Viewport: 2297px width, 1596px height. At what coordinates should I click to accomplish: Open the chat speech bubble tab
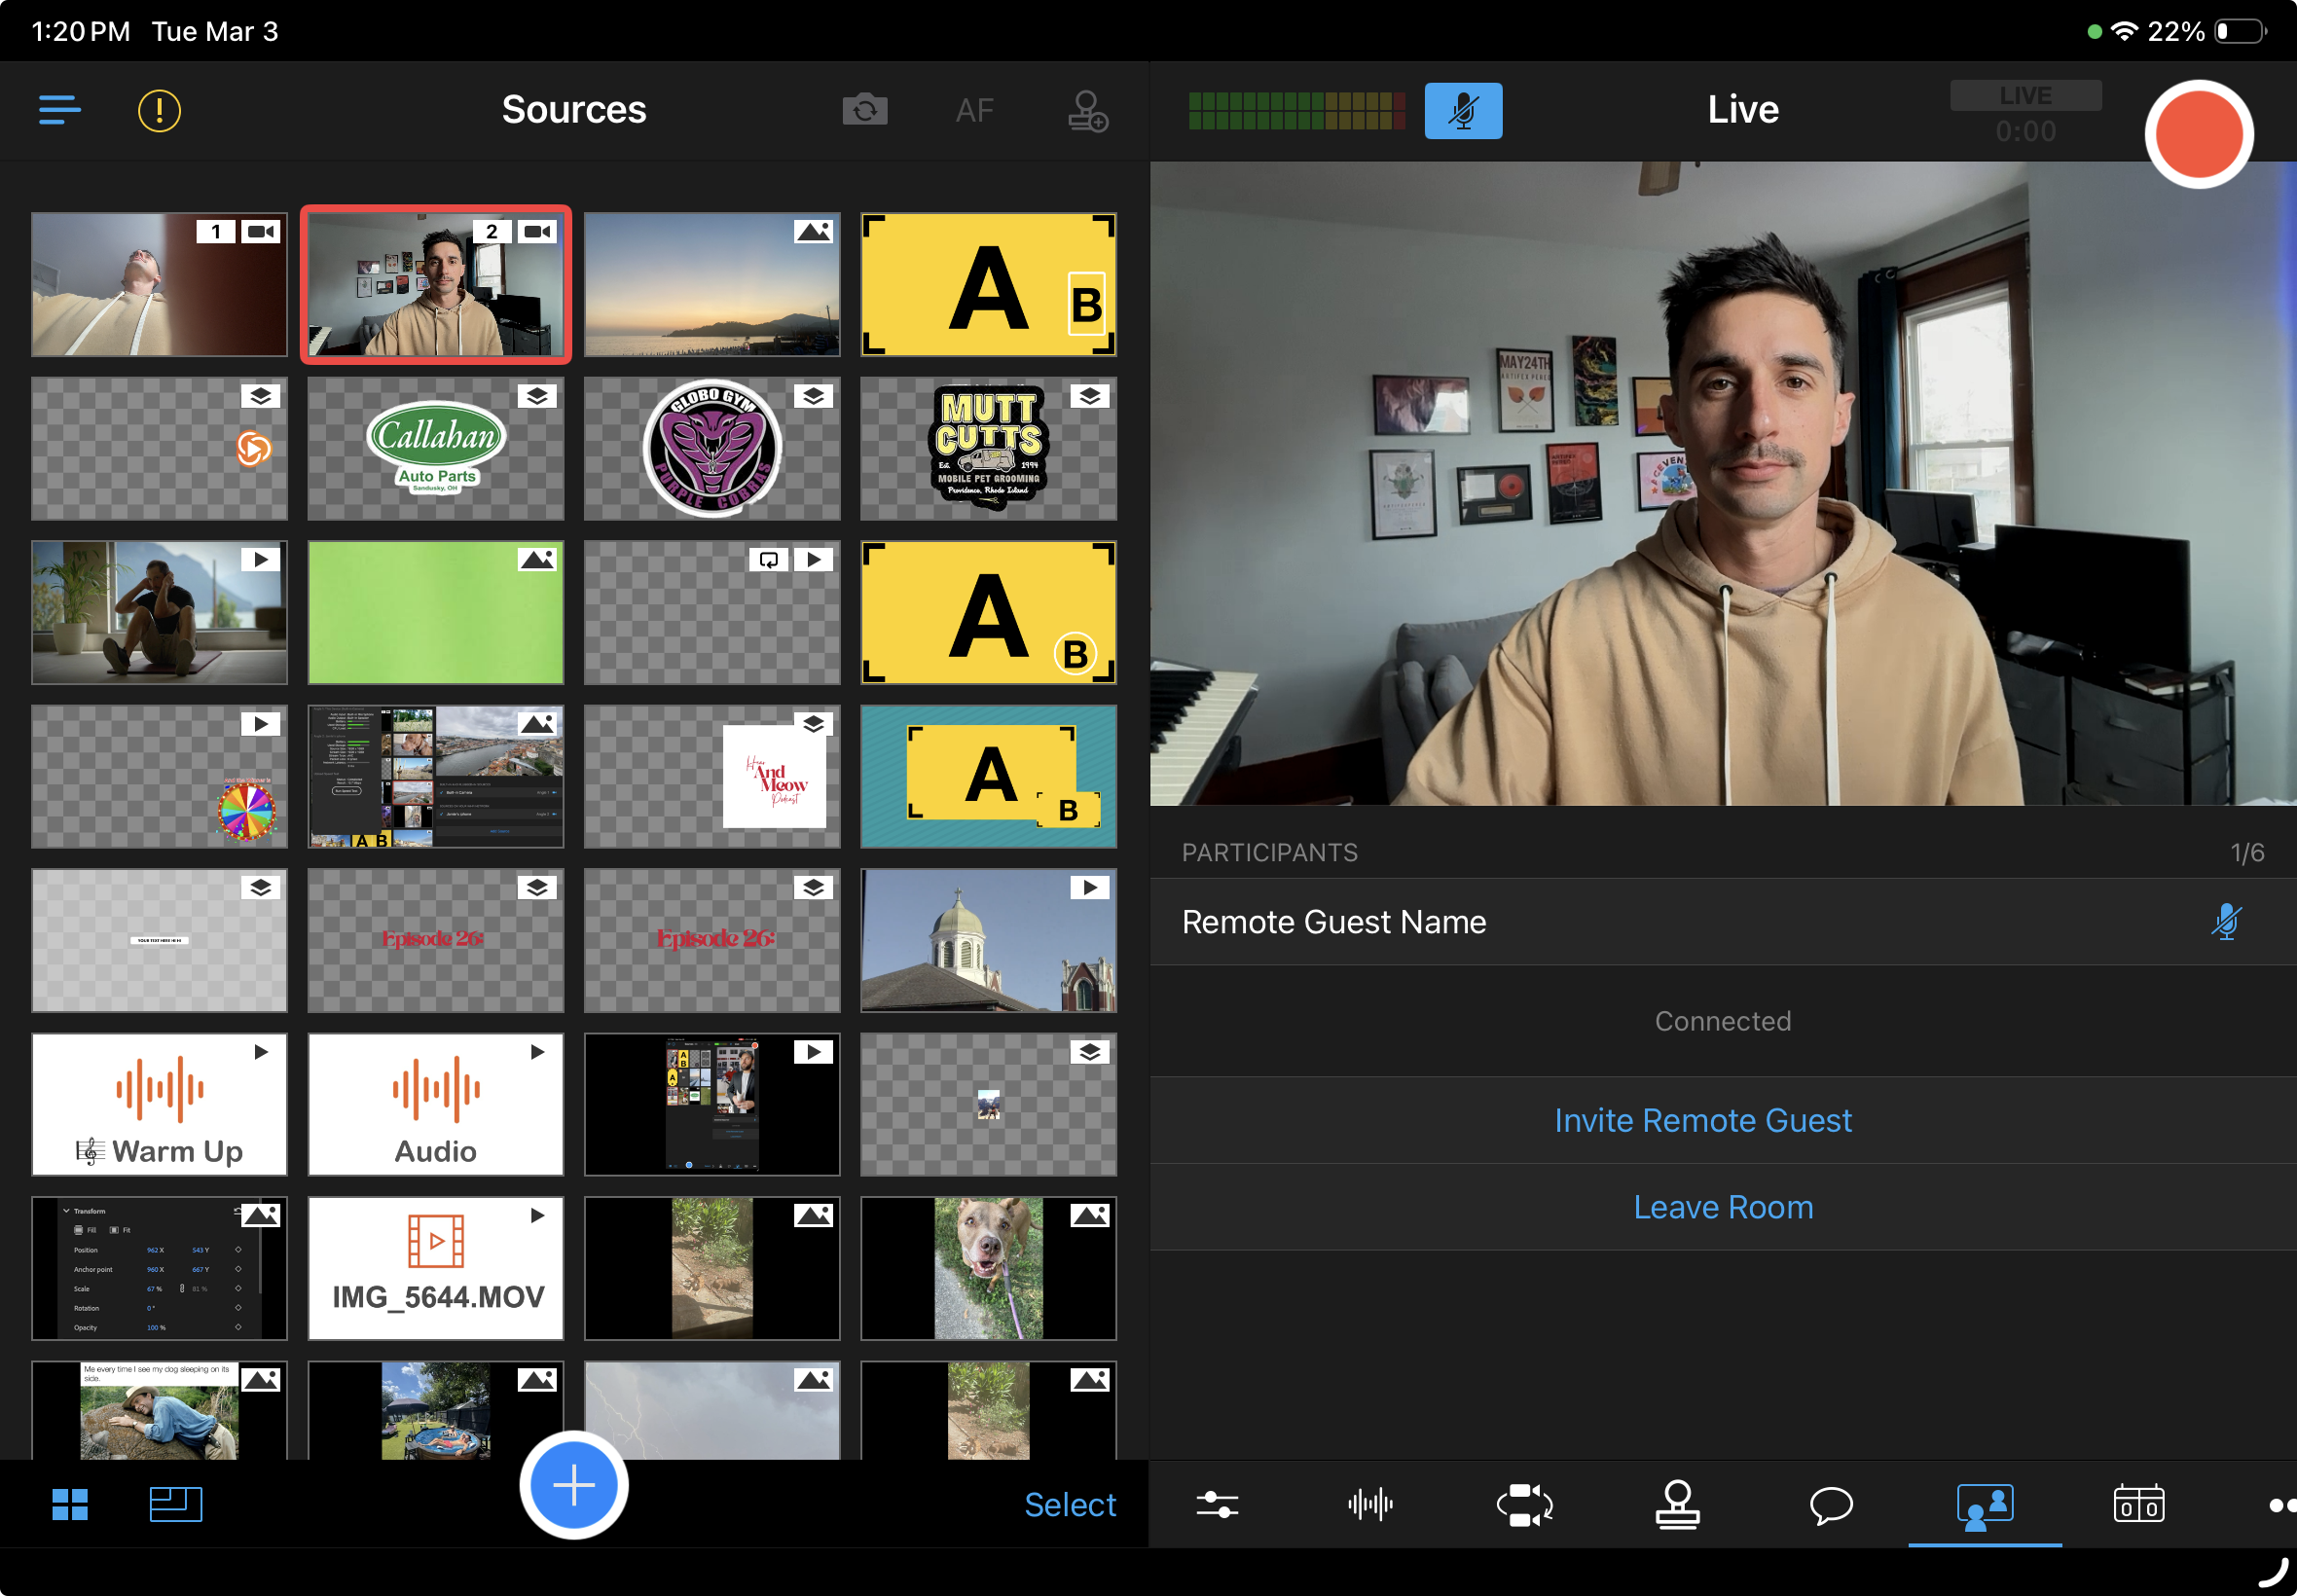pyautogui.click(x=1831, y=1504)
